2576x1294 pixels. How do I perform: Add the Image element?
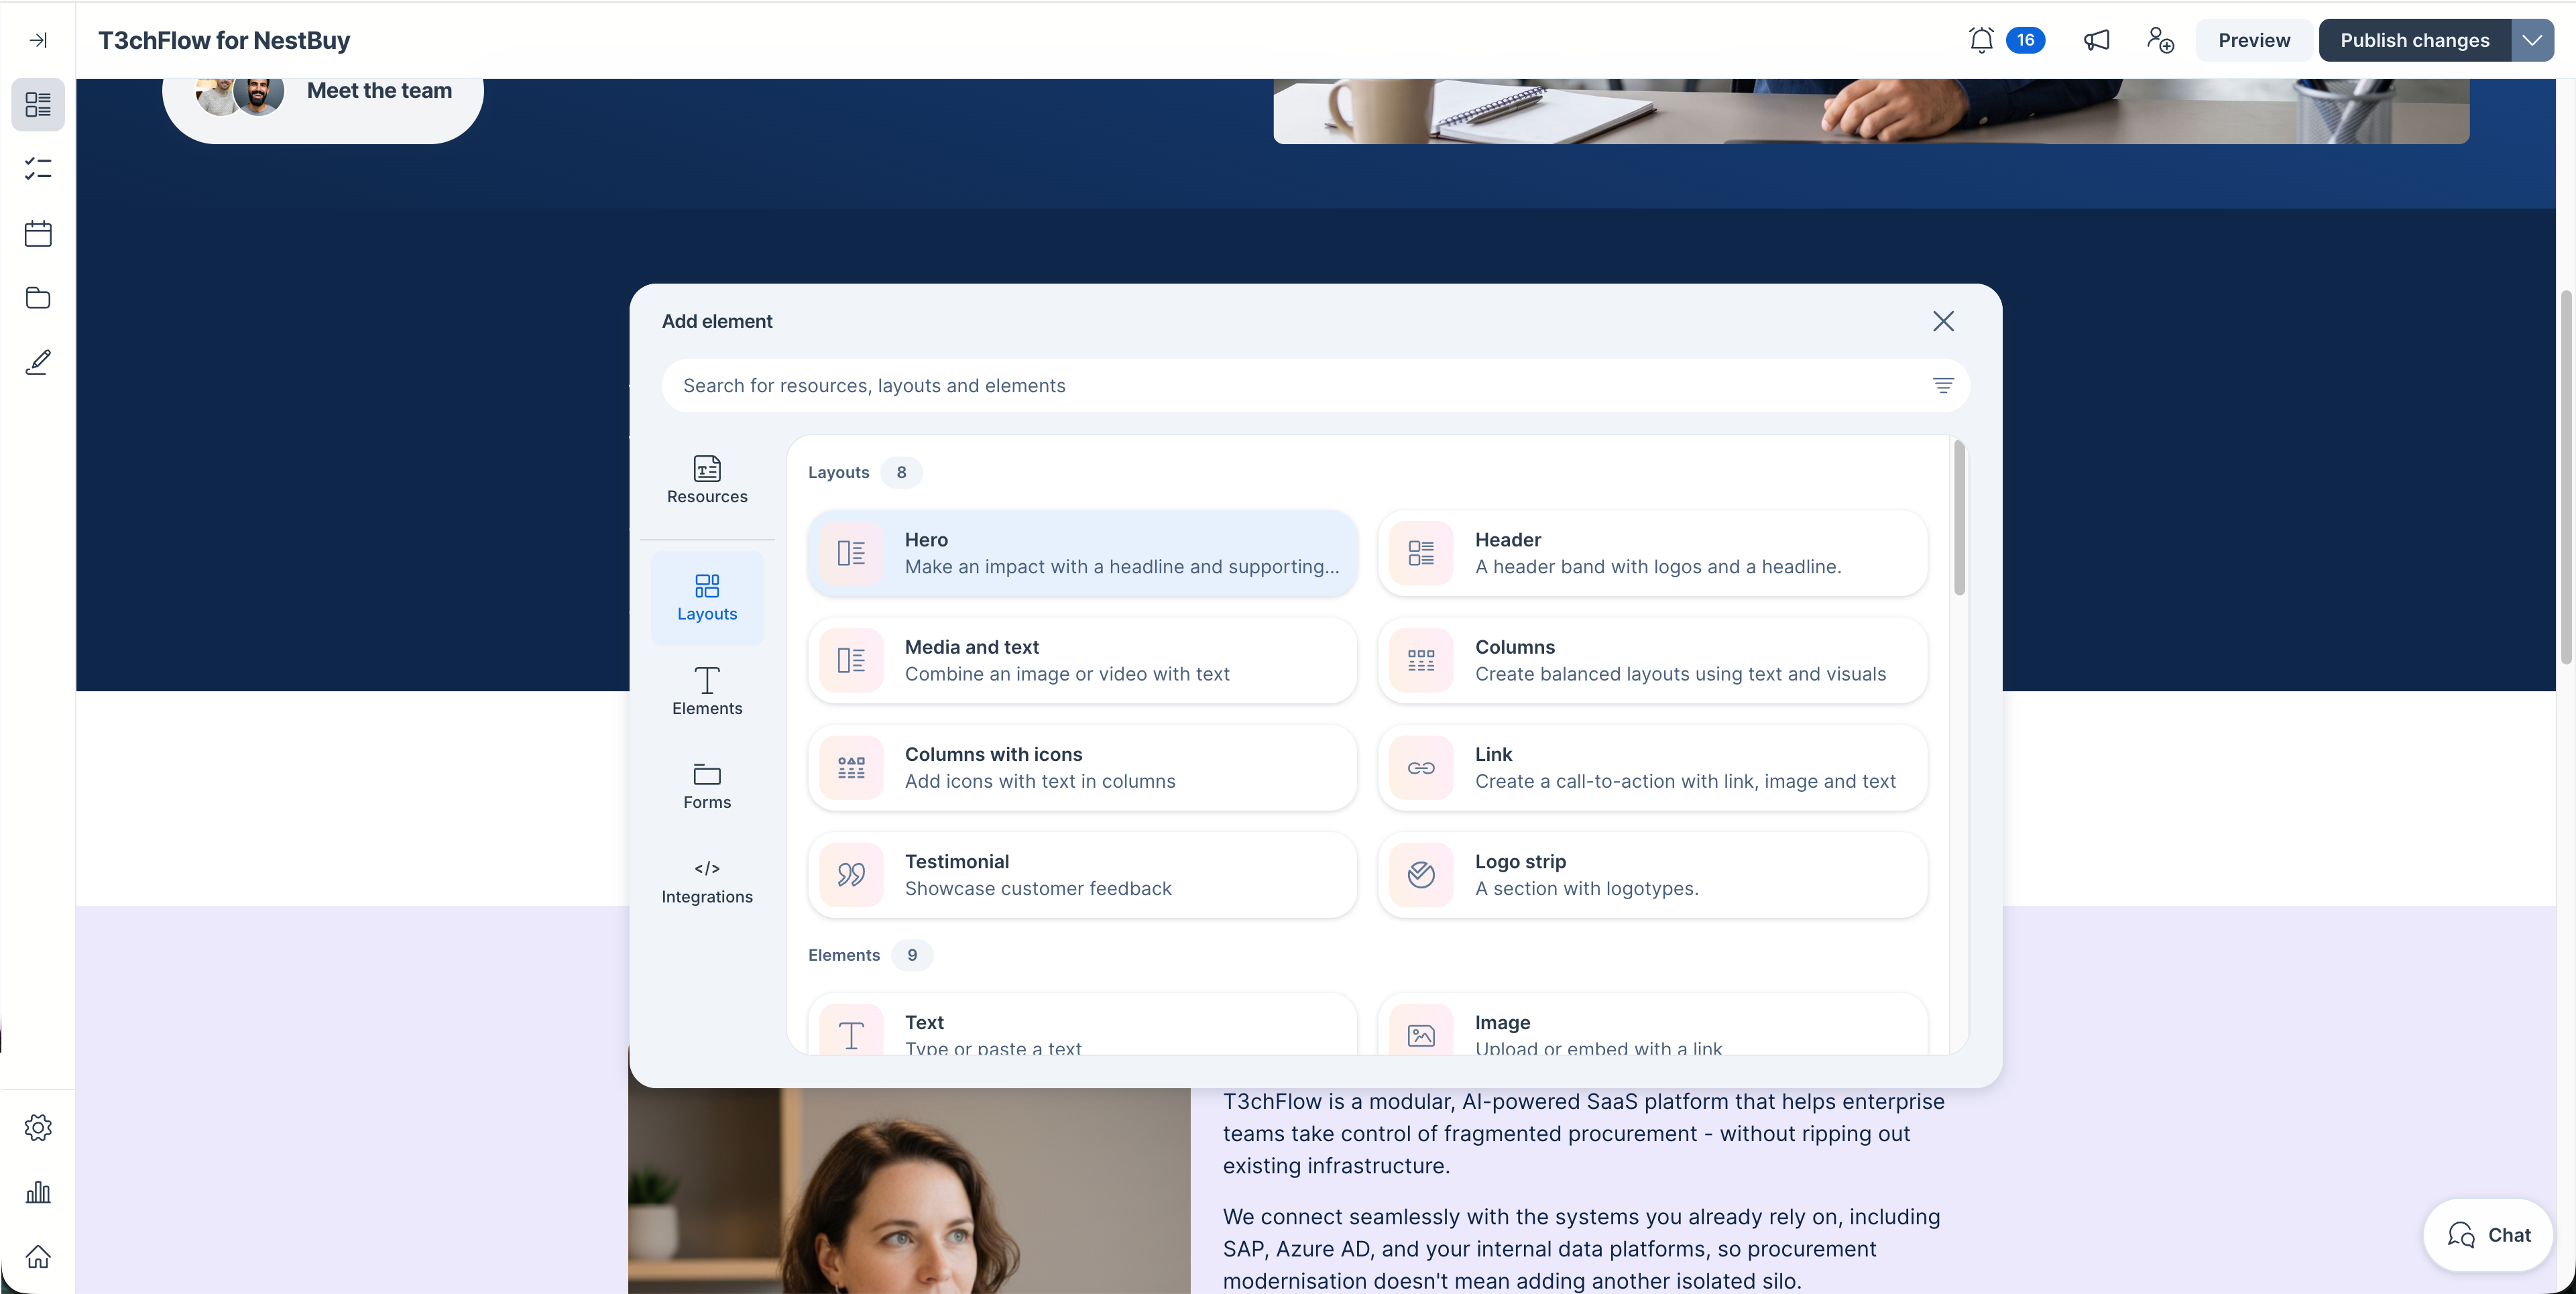coord(1652,1024)
